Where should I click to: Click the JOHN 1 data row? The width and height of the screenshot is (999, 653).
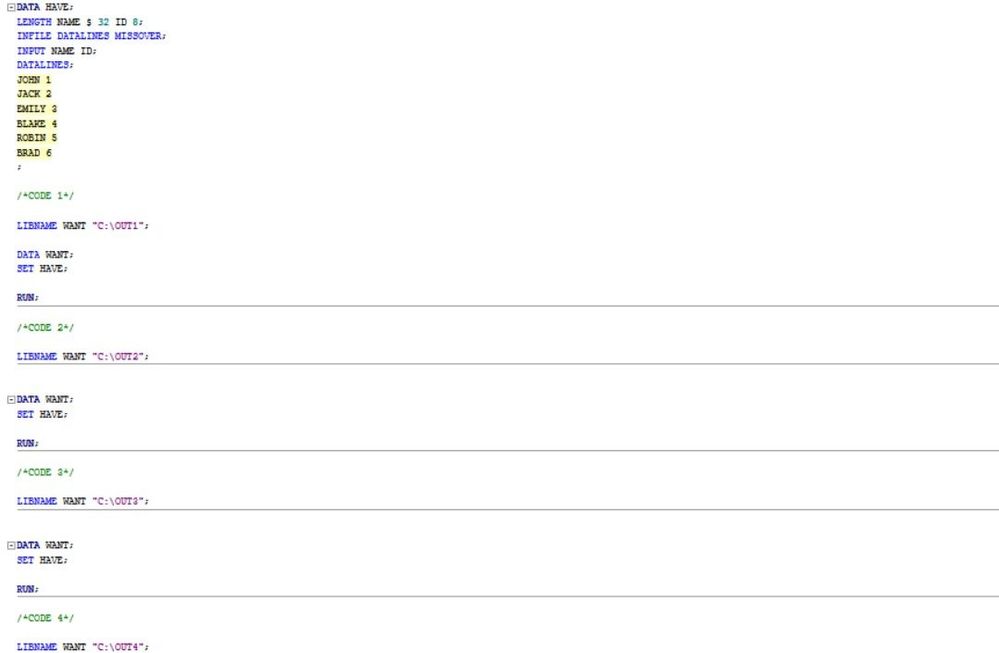34,79
